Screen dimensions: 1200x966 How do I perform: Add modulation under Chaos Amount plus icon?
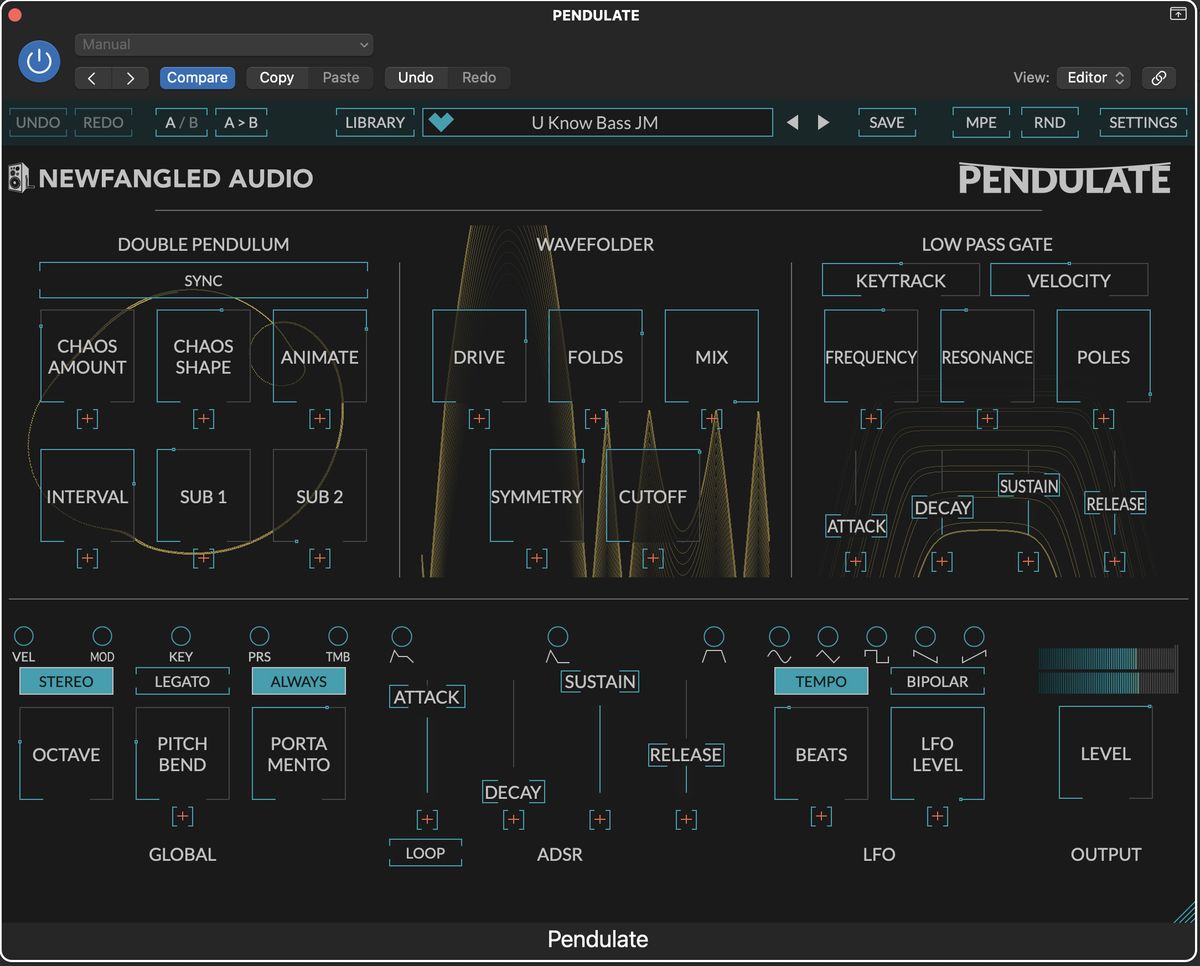pos(87,419)
